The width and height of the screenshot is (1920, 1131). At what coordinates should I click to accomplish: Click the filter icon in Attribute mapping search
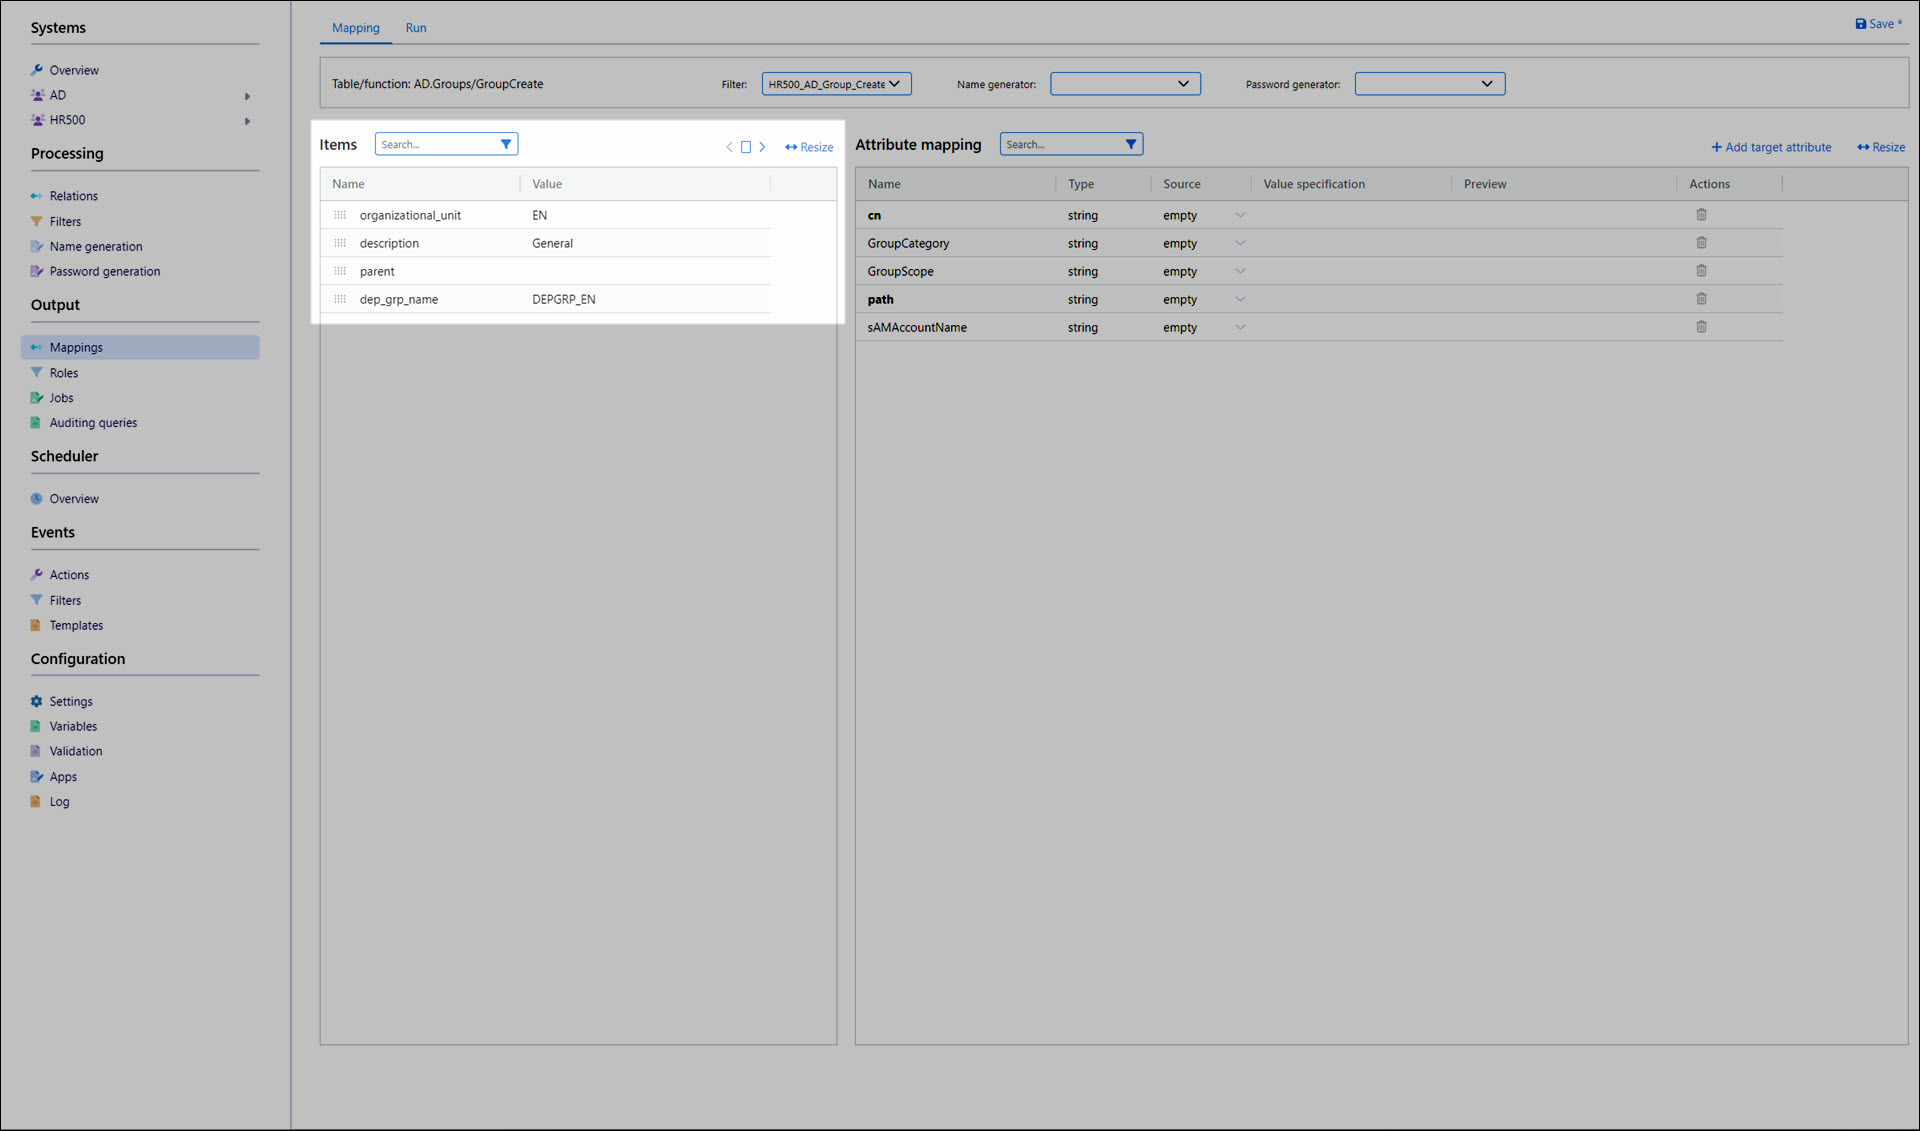pyautogui.click(x=1131, y=144)
